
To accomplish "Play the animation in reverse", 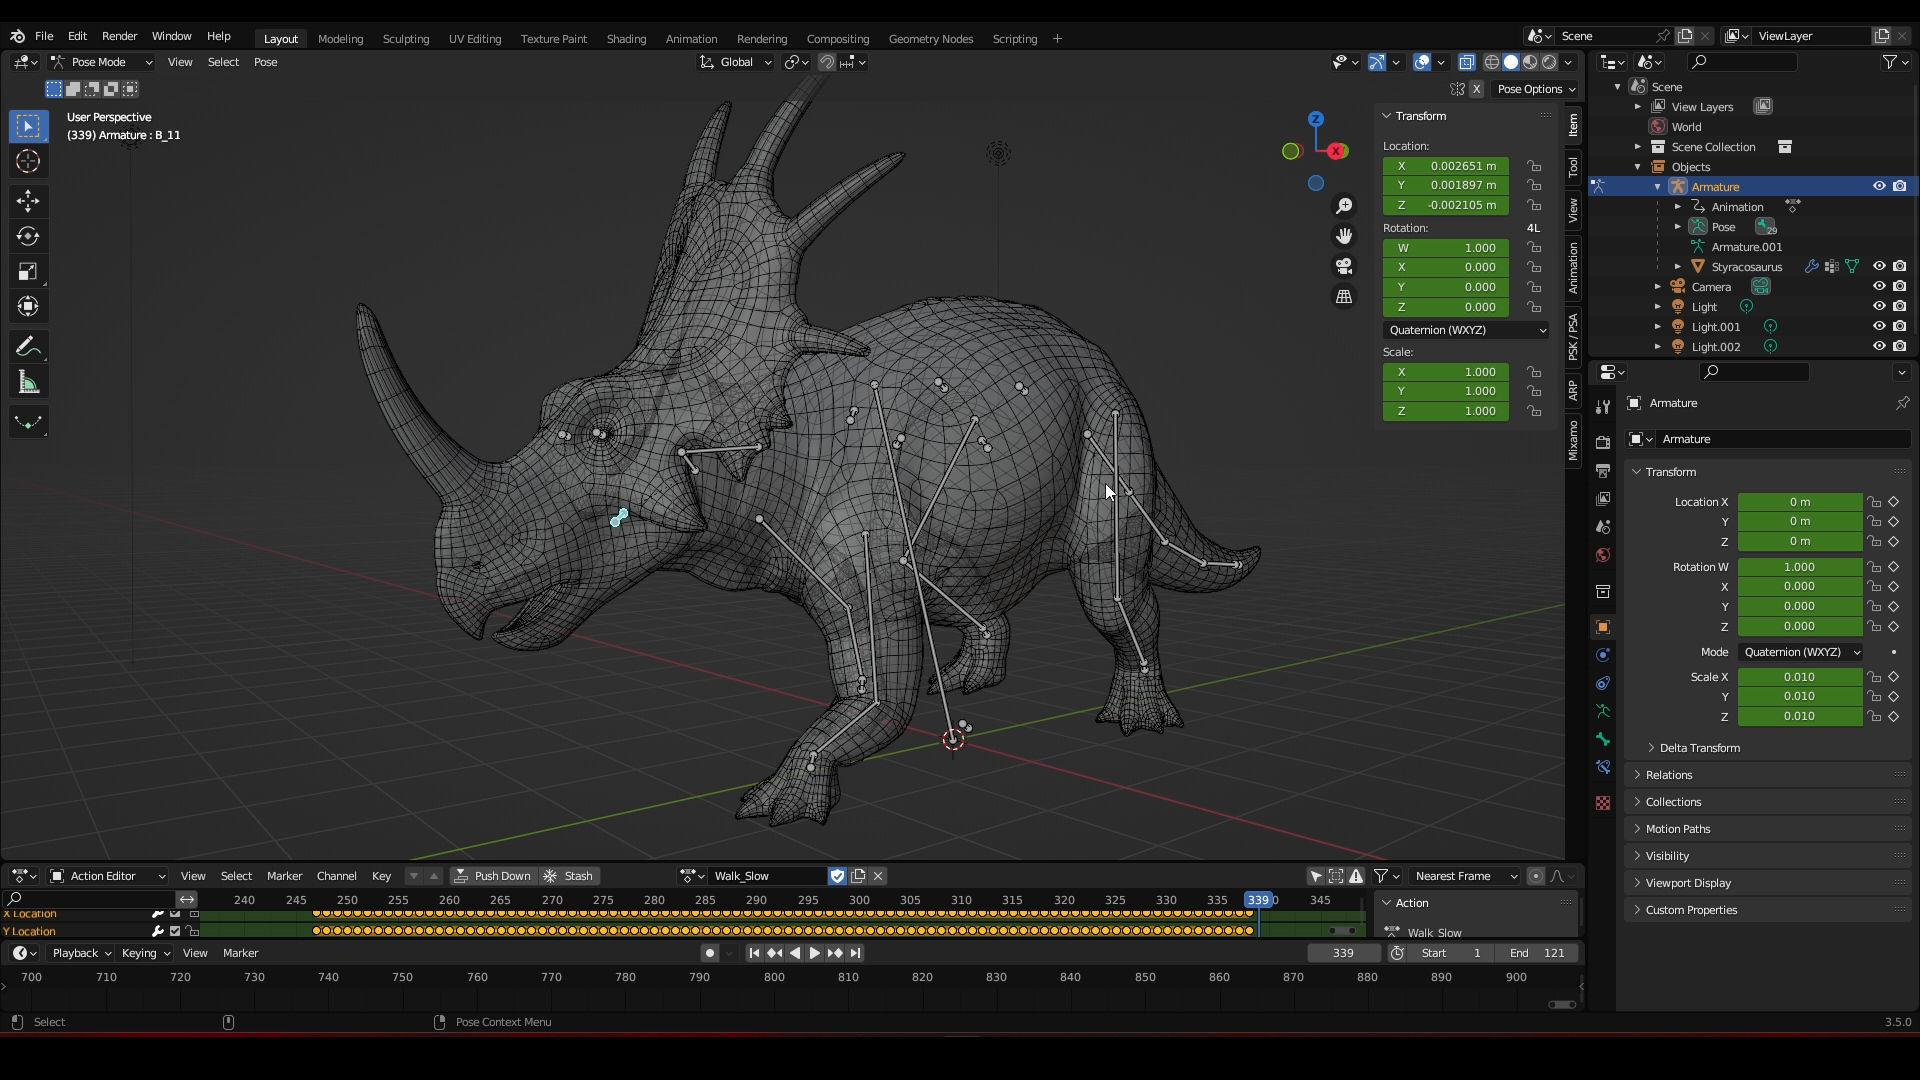I will pos(794,953).
